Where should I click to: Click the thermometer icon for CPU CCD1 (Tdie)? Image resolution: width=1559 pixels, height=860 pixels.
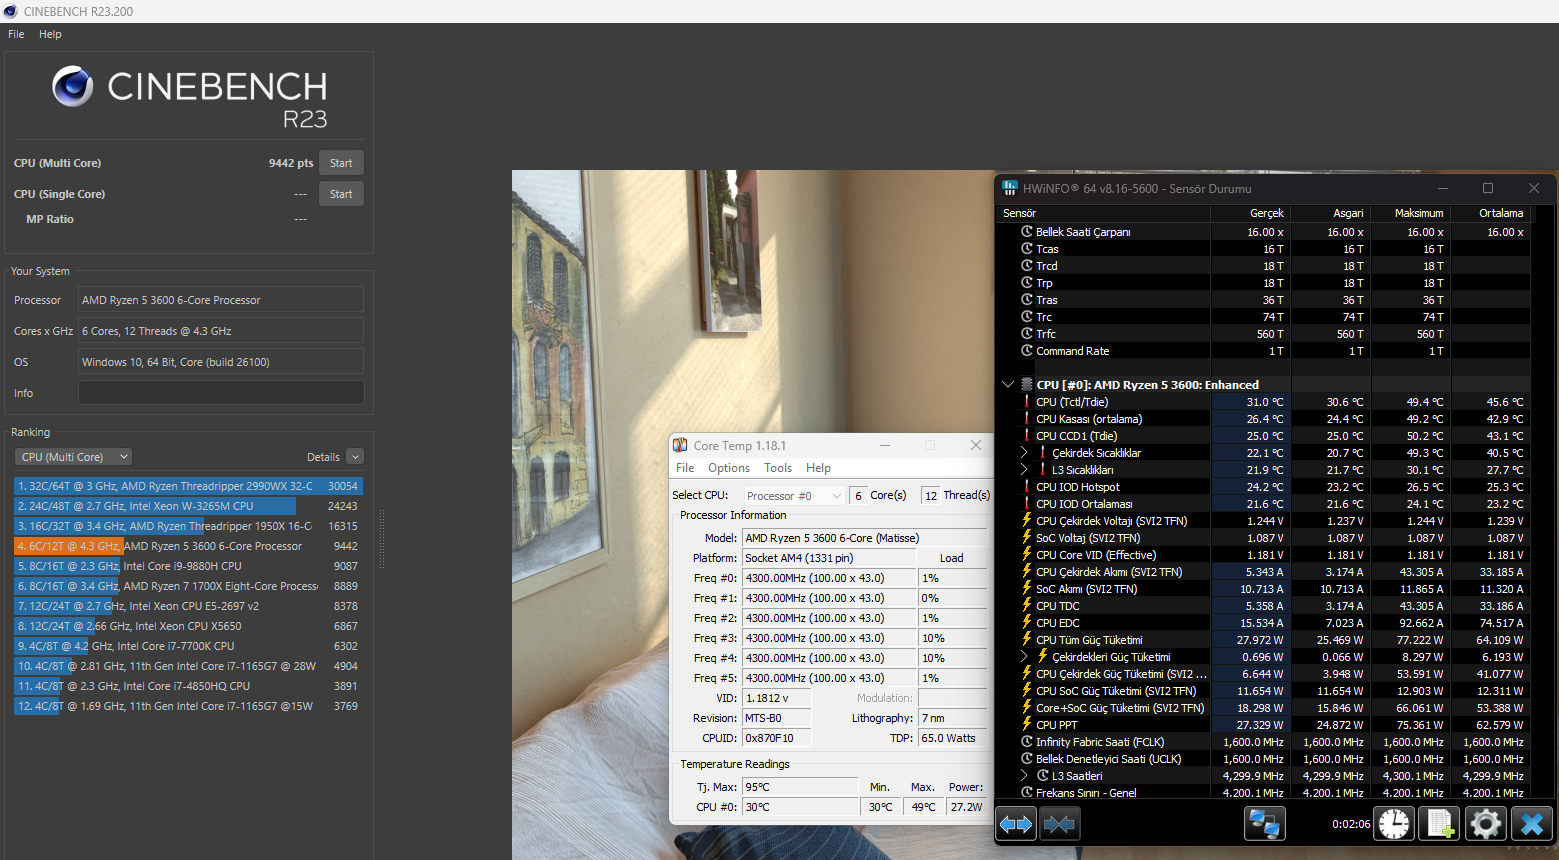click(1026, 436)
